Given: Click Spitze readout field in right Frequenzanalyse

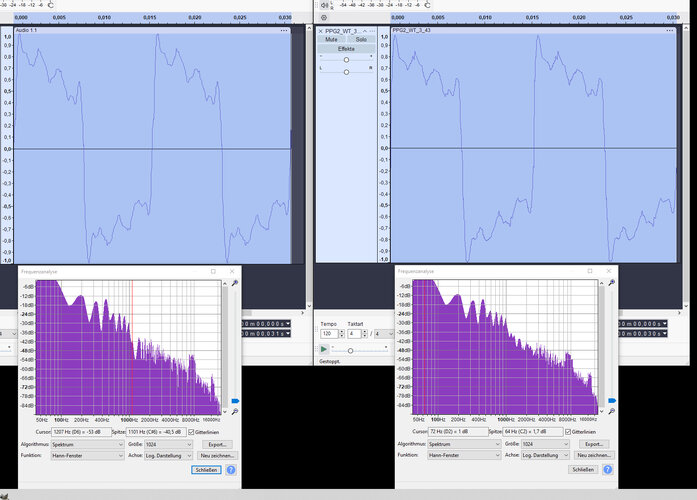Looking at the screenshot, I should click(533, 432).
